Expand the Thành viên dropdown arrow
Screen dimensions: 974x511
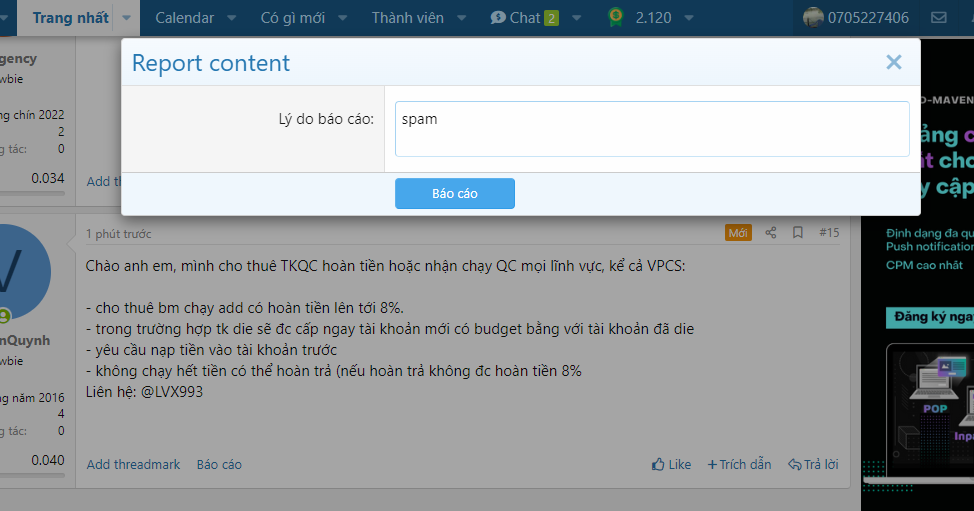[x=462, y=17]
